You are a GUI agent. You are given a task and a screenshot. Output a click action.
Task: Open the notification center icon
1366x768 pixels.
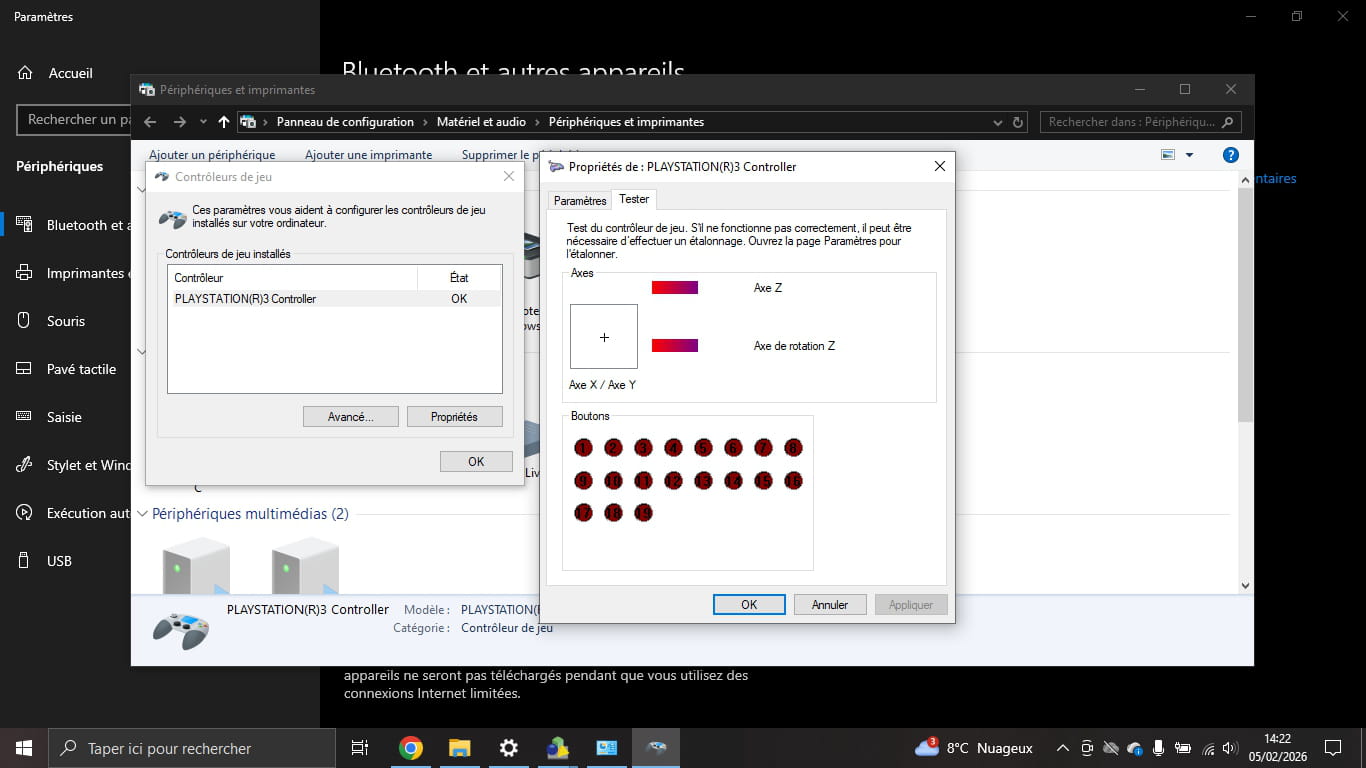(1332, 748)
